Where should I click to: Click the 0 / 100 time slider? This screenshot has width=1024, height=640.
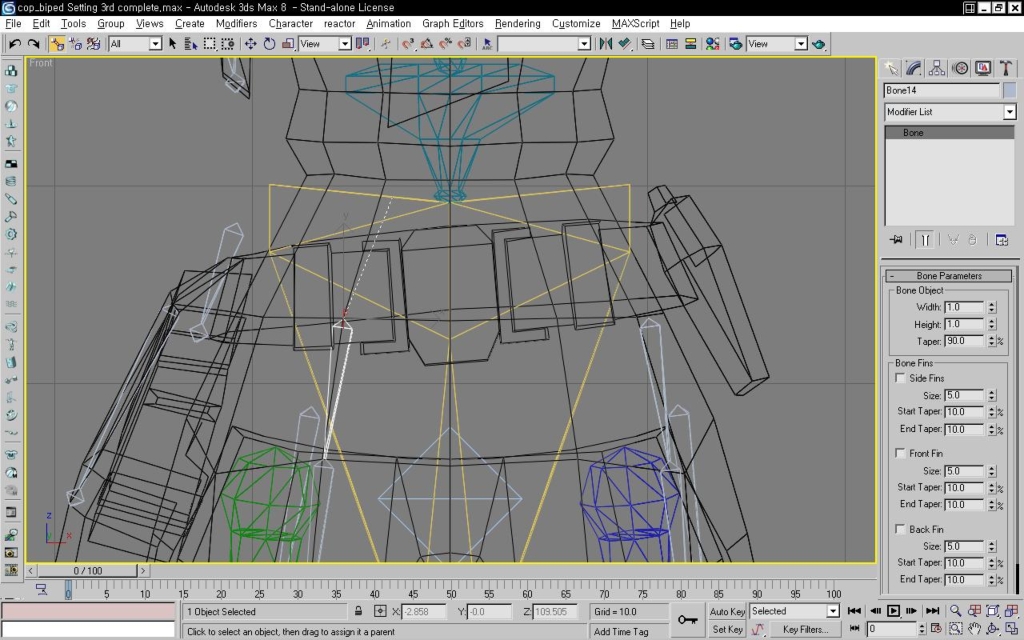tap(88, 571)
